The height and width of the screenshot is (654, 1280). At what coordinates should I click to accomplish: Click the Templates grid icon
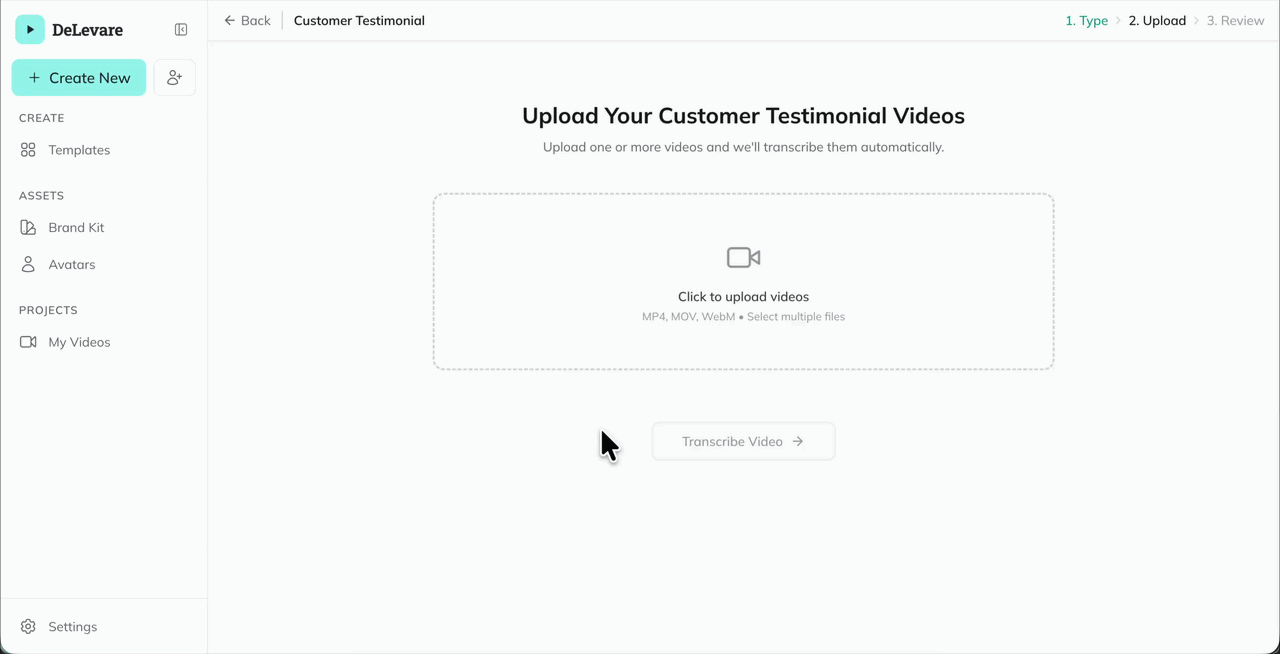coord(28,150)
